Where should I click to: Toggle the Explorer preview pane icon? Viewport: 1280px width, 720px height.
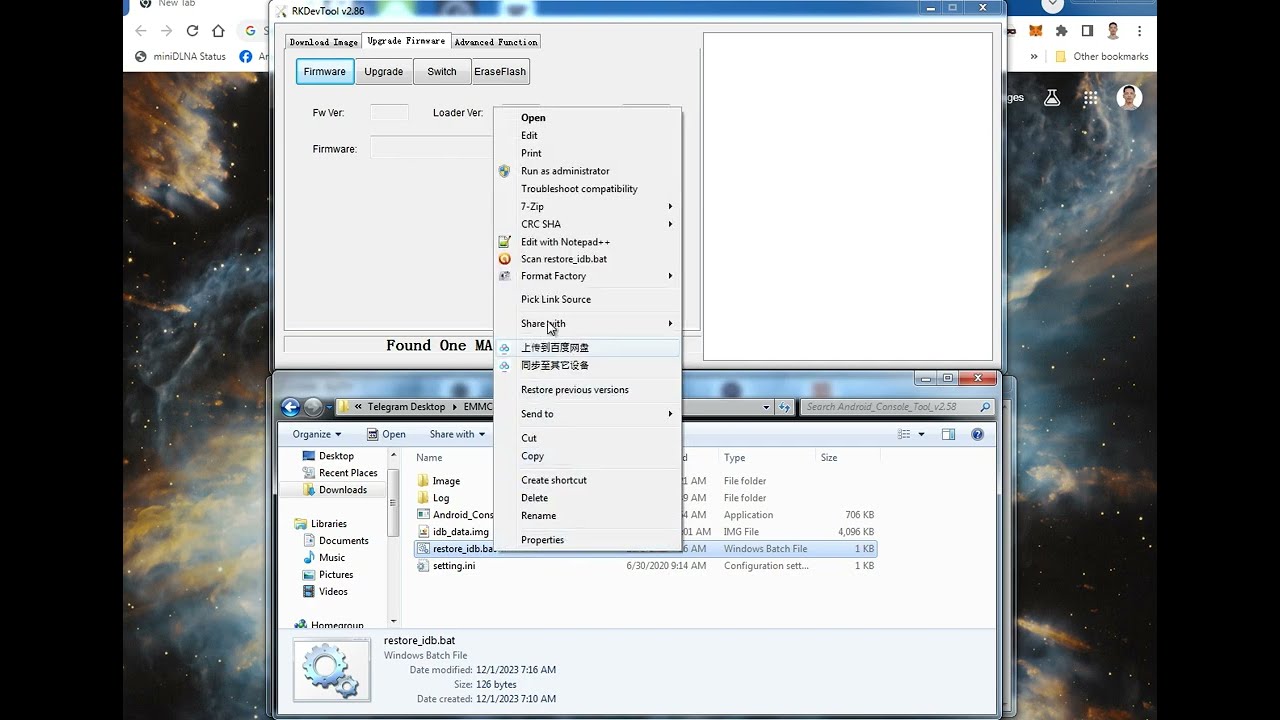pos(948,434)
